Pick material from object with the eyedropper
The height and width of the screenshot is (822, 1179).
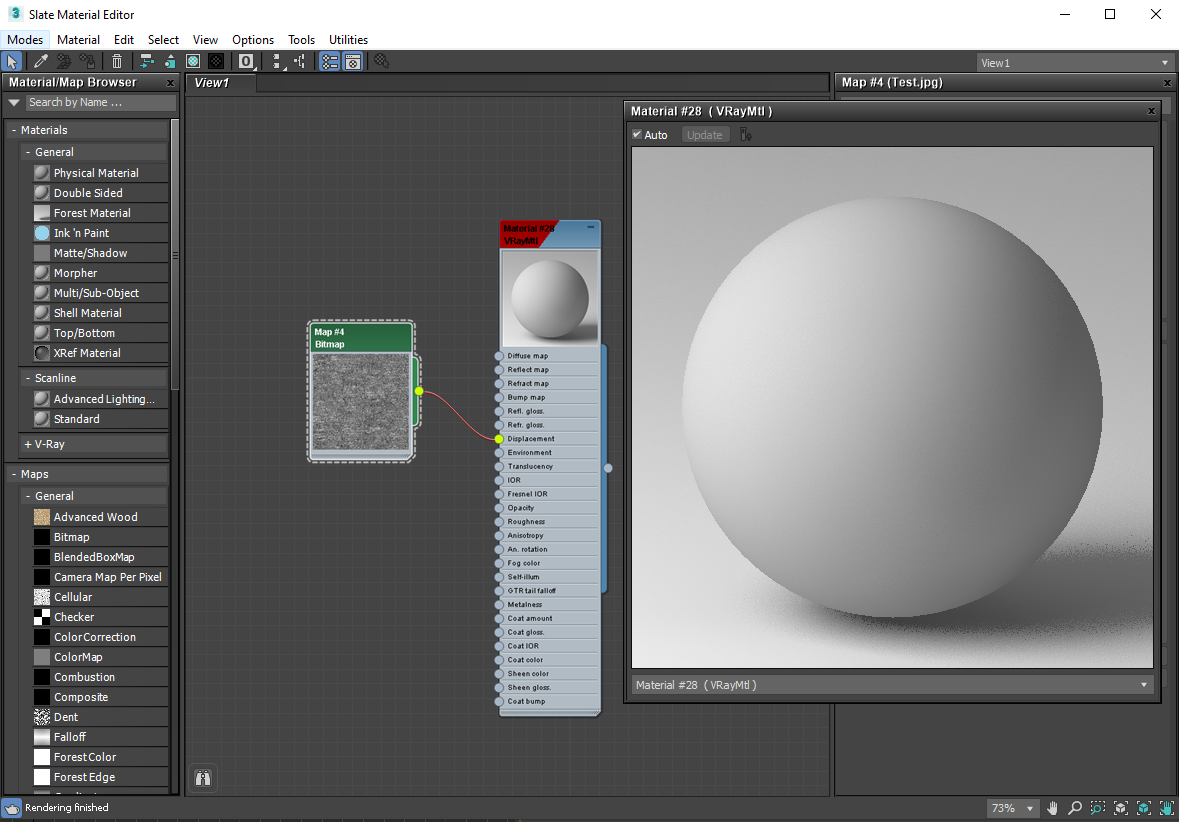[x=40, y=61]
